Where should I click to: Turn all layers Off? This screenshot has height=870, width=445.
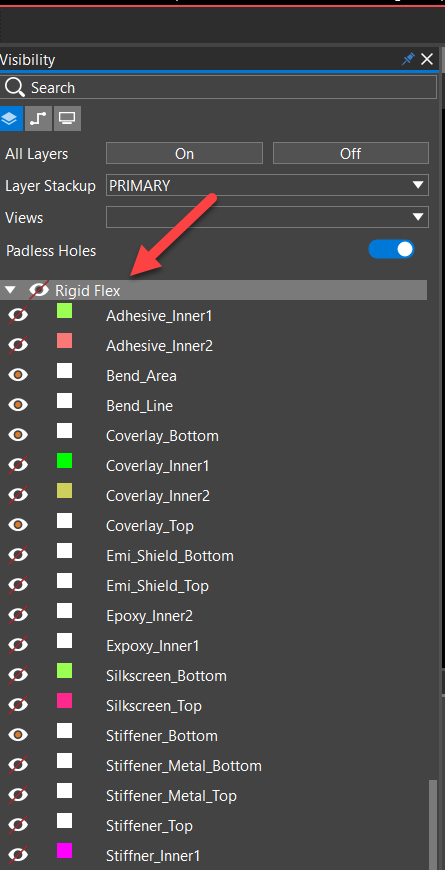click(x=351, y=153)
